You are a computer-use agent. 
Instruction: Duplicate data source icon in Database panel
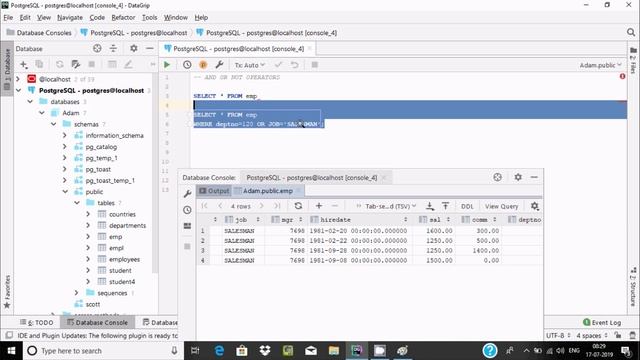point(39,64)
